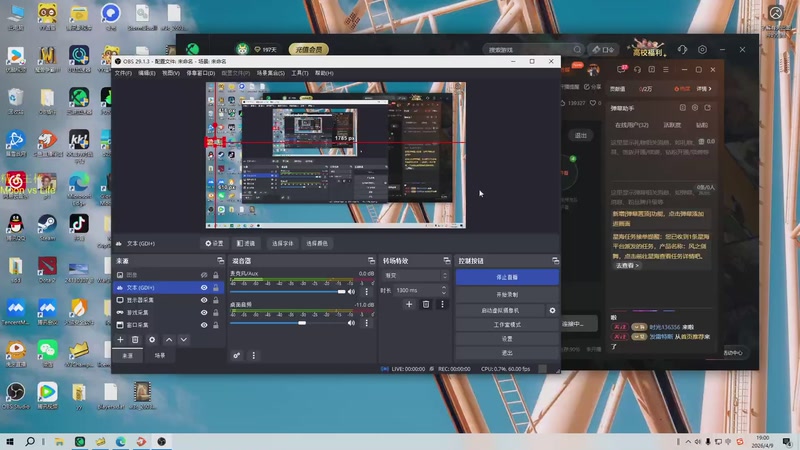
Task: Open Microsoft Edge desktop icon
Action: pyautogui.click(x=79, y=189)
